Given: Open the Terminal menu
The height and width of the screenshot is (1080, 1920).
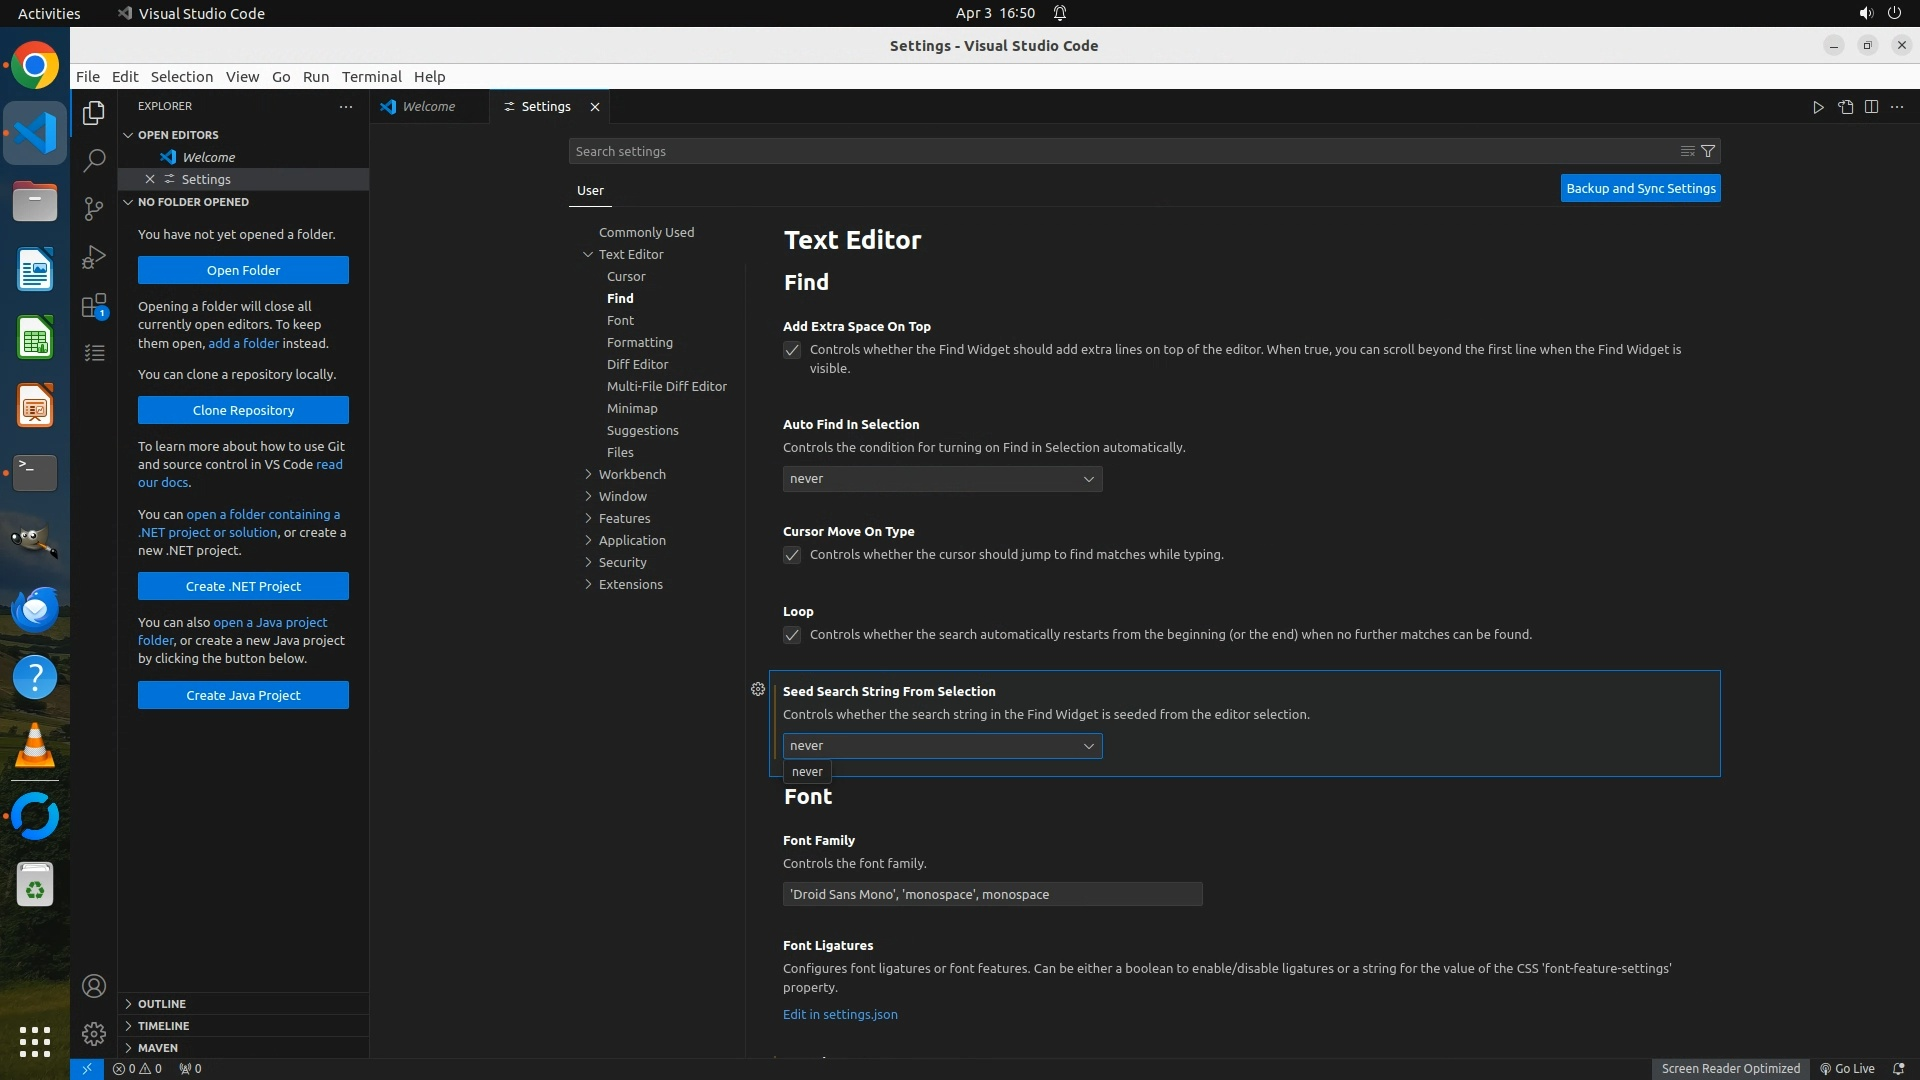Looking at the screenshot, I should 371,77.
